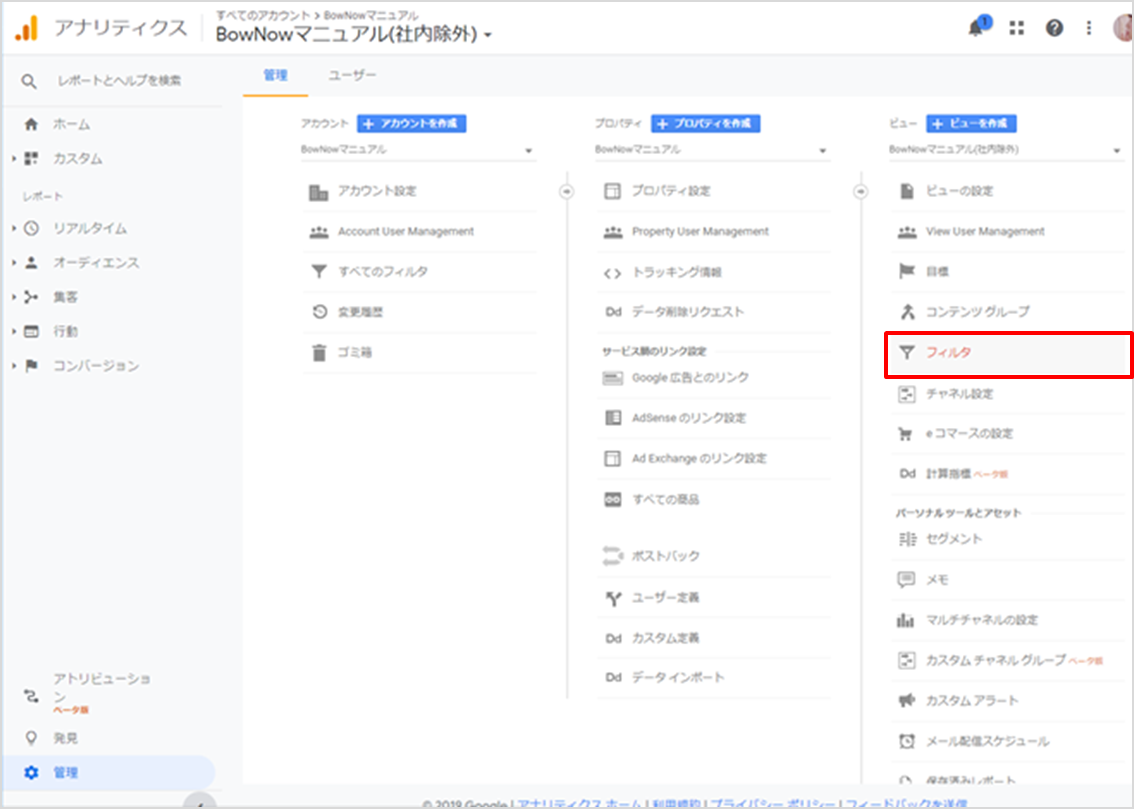Expand the カスタム sidebar section

coord(14,158)
